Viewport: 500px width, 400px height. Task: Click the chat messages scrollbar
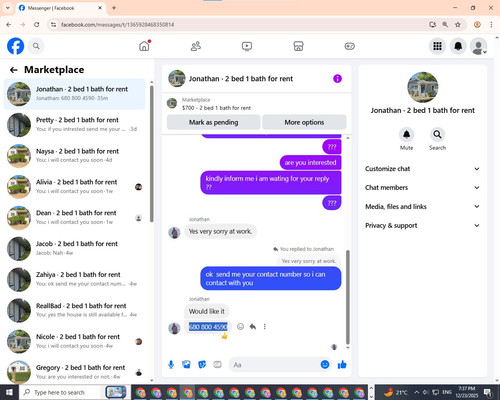[x=348, y=297]
